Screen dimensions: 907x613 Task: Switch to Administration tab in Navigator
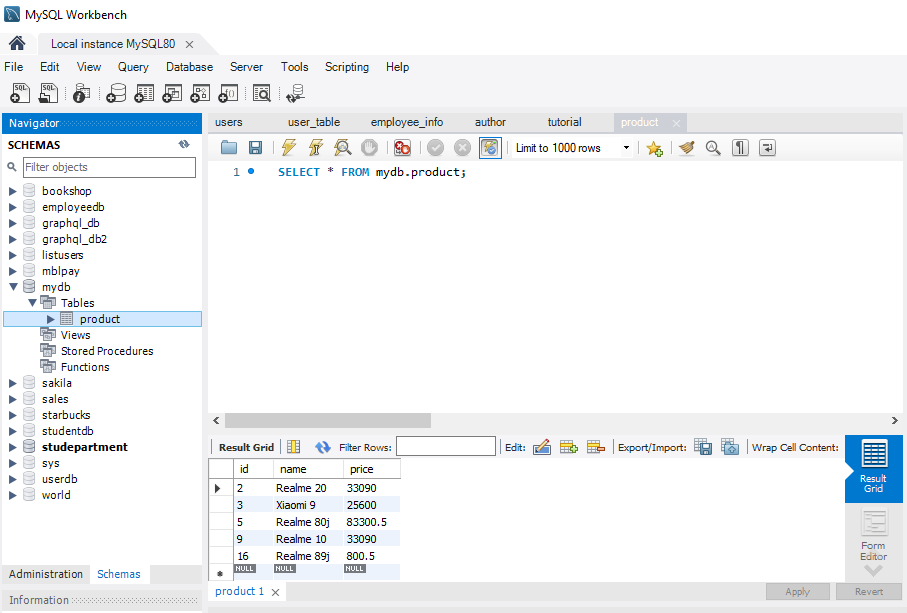click(46, 574)
